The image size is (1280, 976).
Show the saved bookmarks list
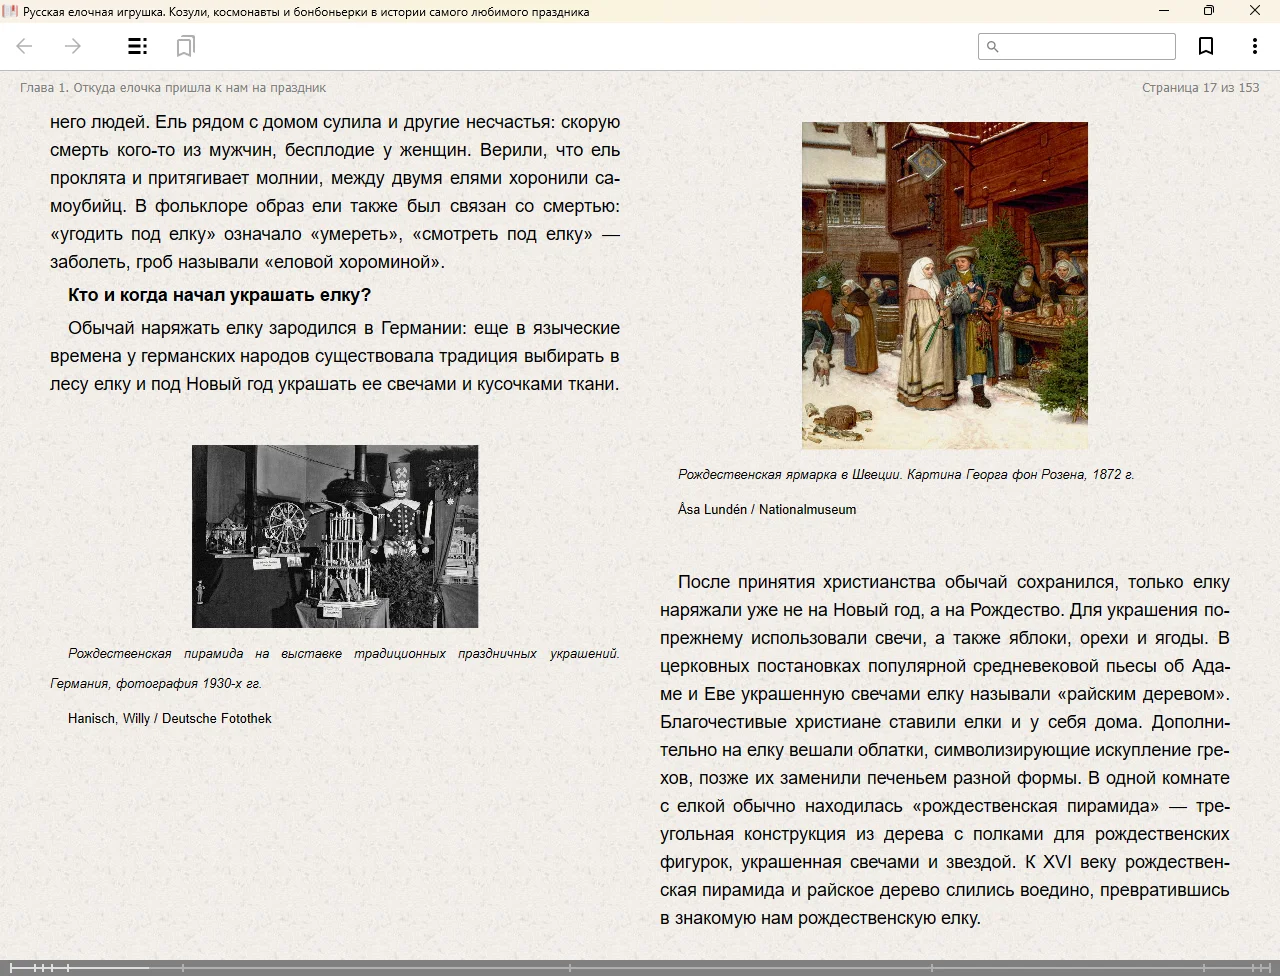click(x=185, y=46)
